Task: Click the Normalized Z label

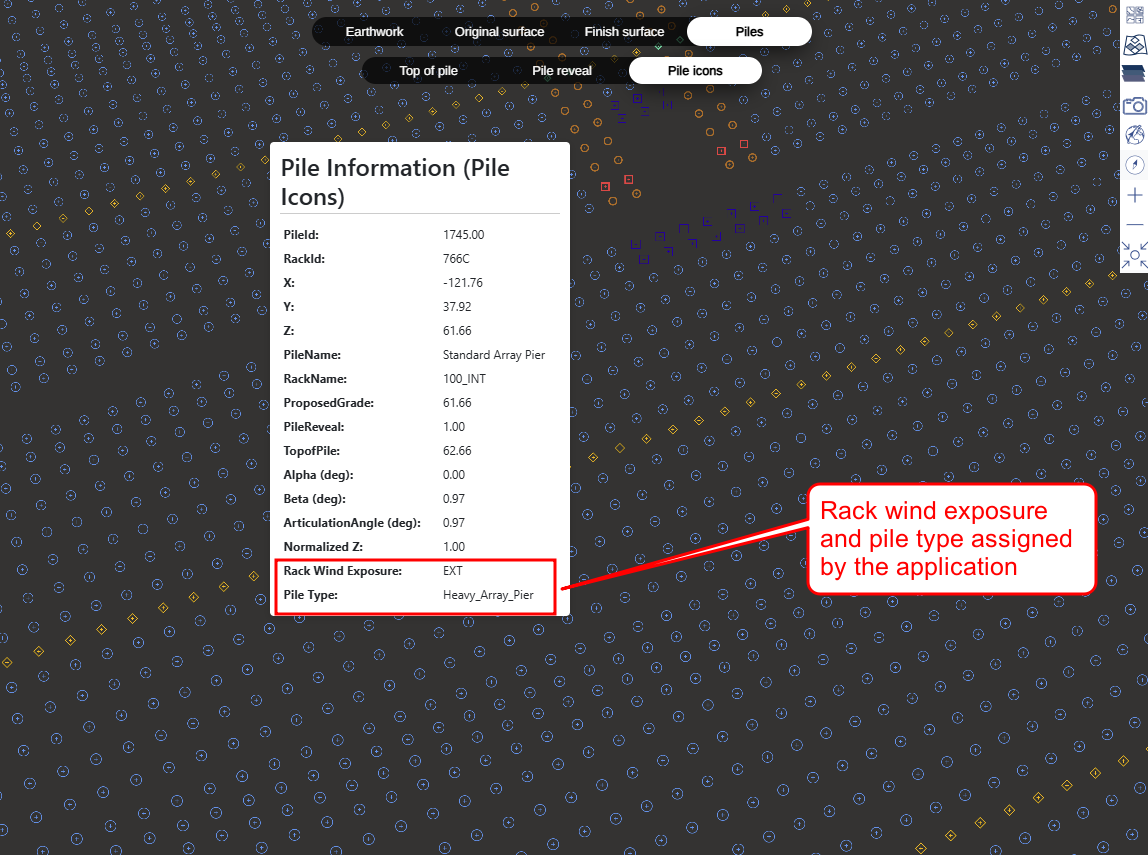Action: 323,547
